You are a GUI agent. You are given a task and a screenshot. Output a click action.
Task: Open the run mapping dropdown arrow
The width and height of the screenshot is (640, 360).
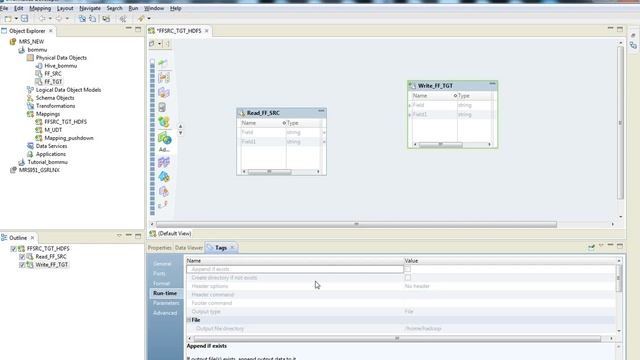point(149,19)
